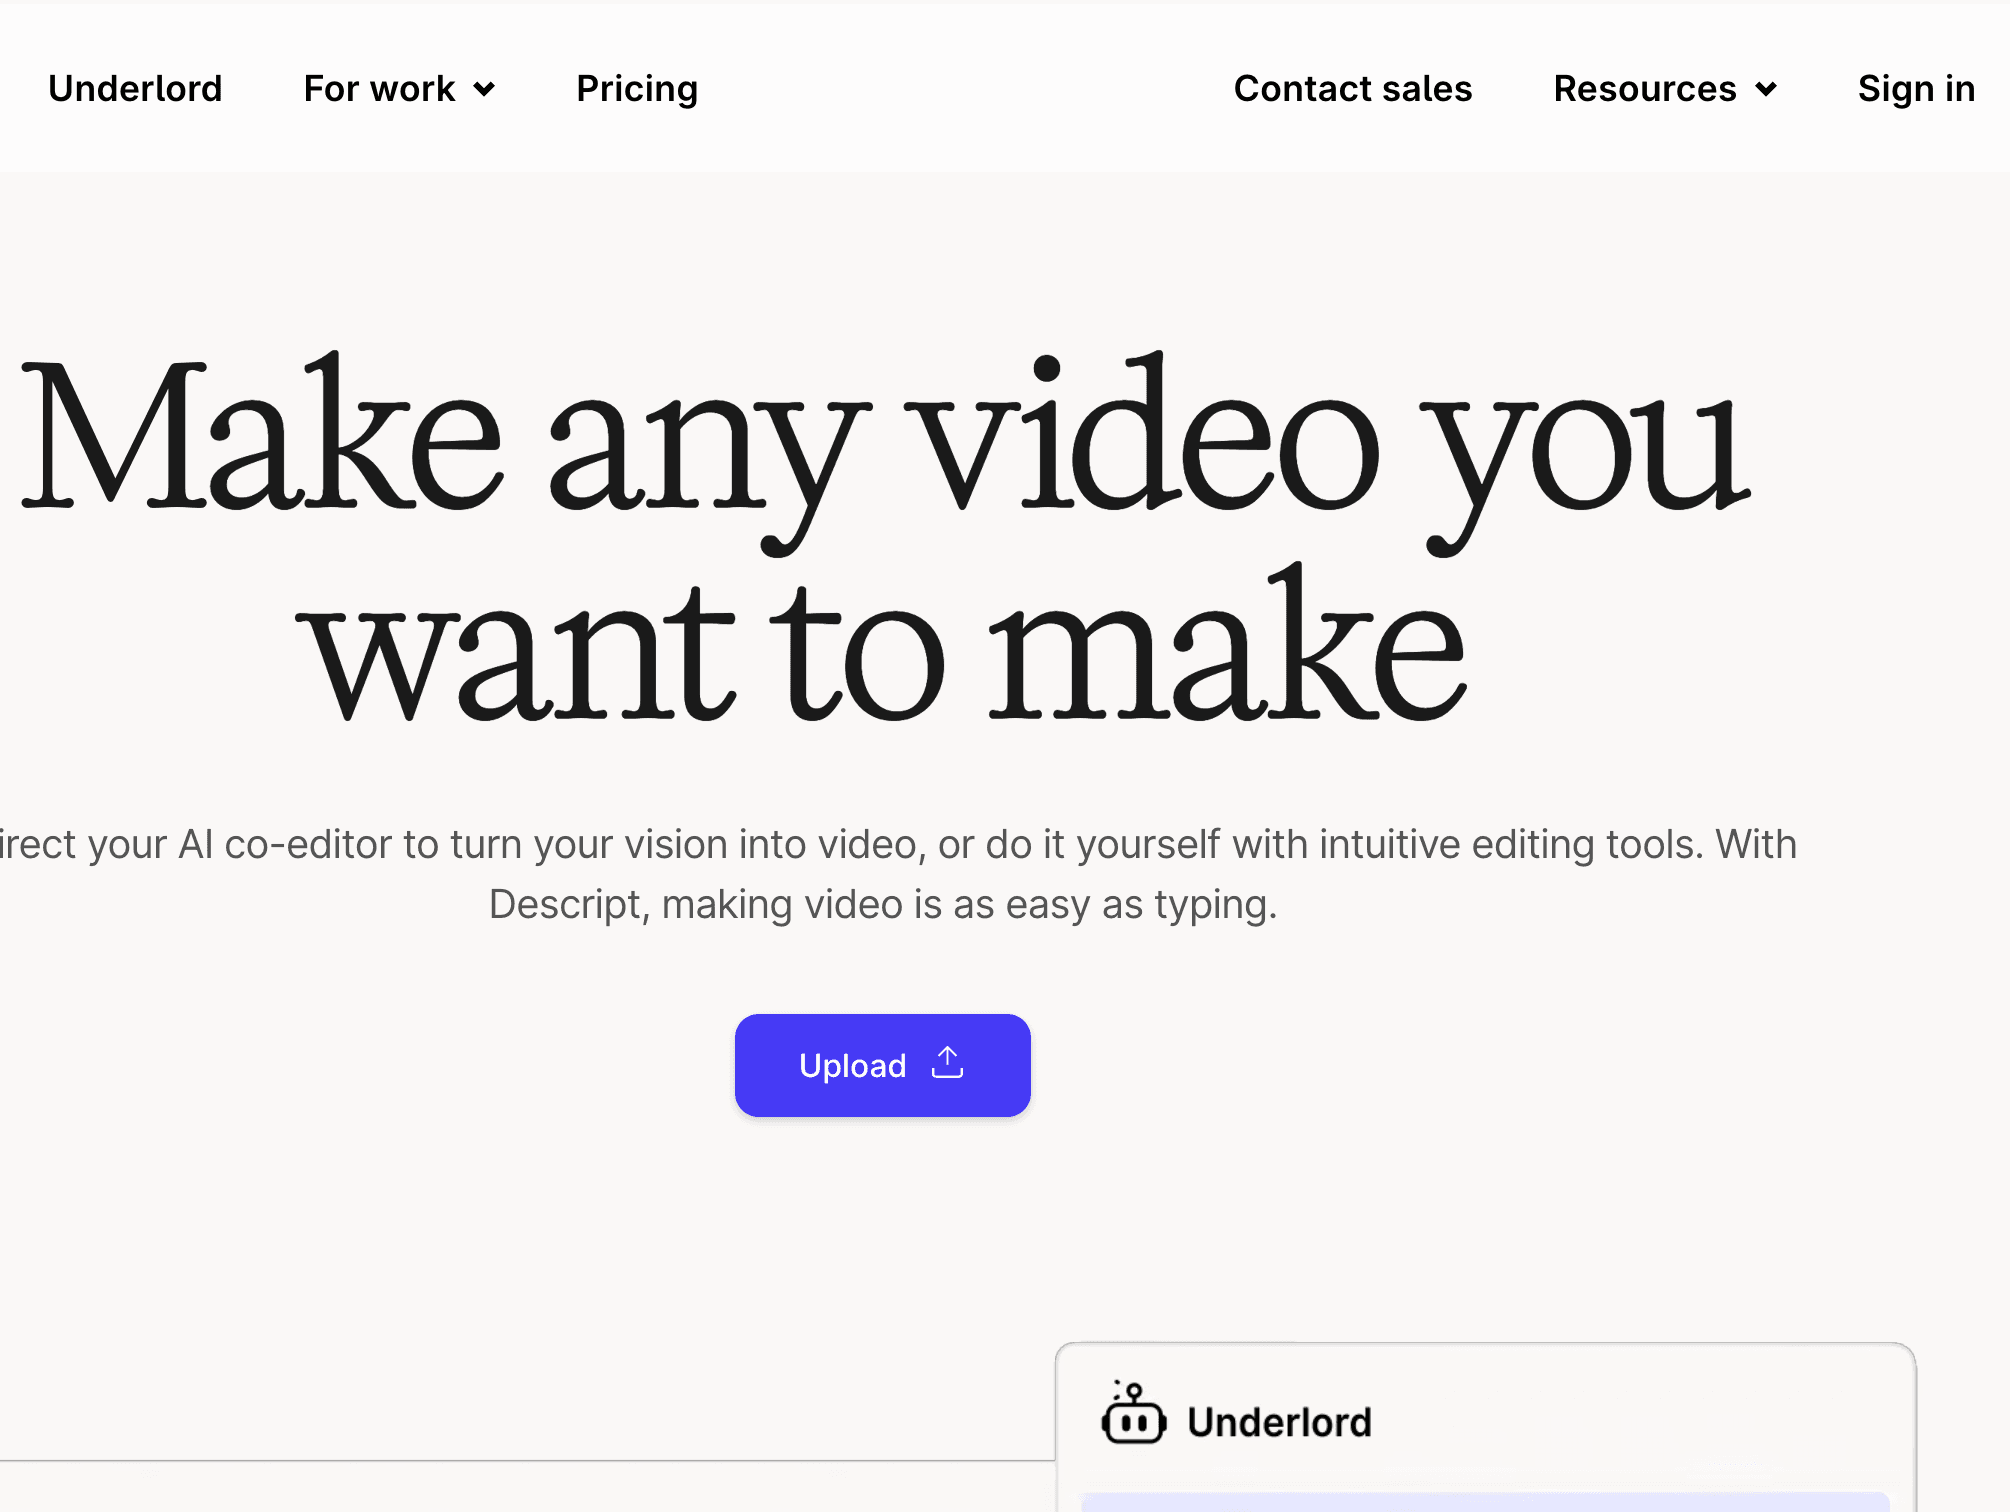Click the blue Upload button
Screen dimensions: 2010x1512
point(883,1065)
